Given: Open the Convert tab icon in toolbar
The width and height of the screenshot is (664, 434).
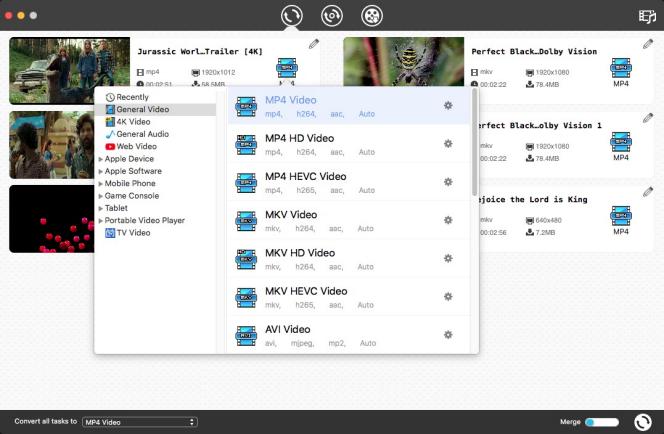Looking at the screenshot, I should [292, 16].
